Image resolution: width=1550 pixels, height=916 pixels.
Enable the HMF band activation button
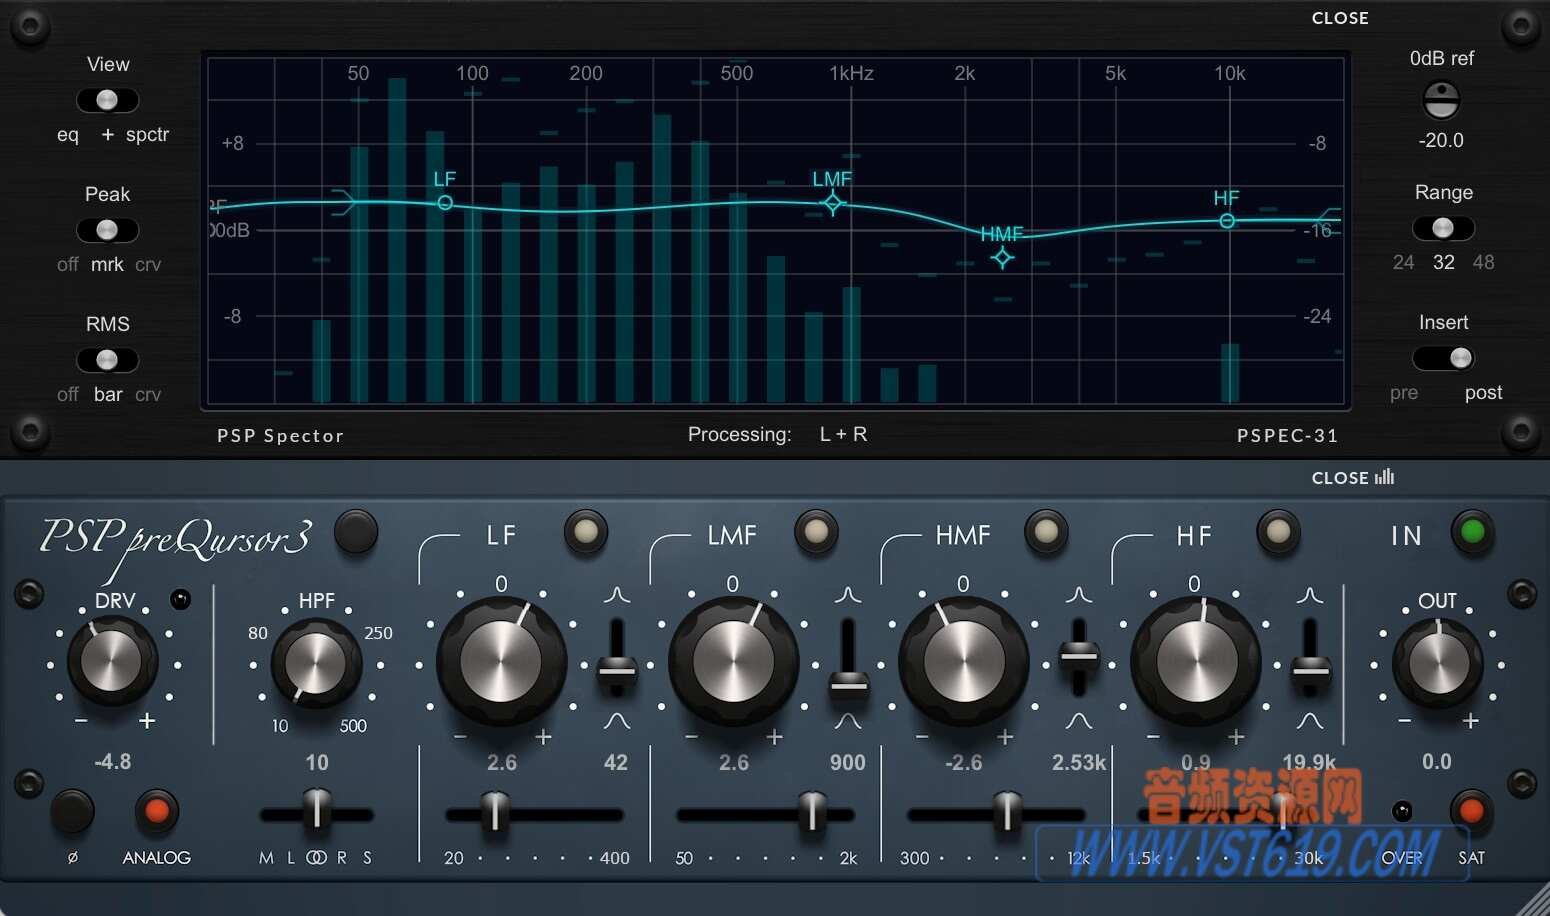click(x=1047, y=533)
